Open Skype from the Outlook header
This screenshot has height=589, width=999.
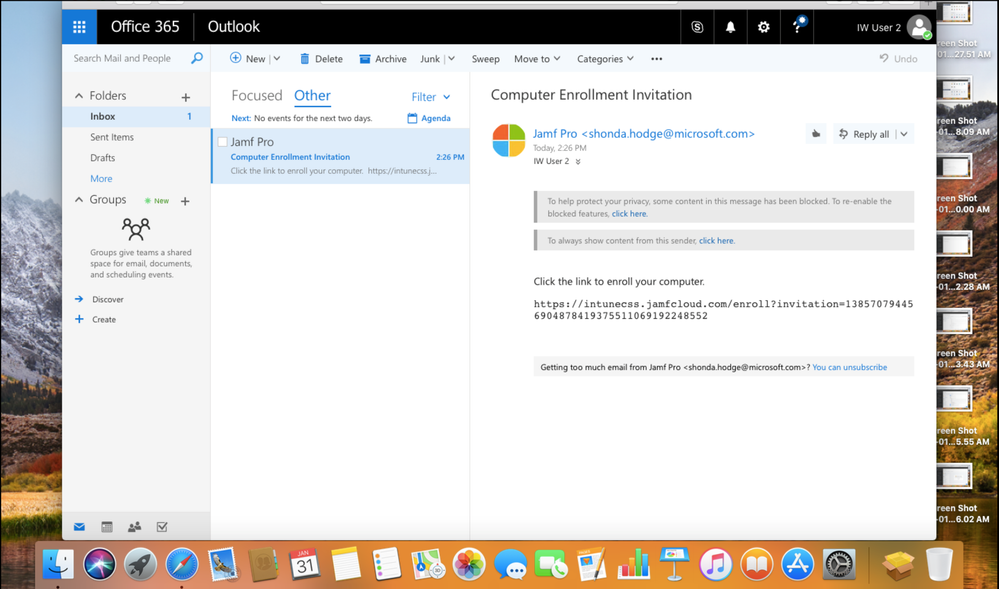point(697,27)
